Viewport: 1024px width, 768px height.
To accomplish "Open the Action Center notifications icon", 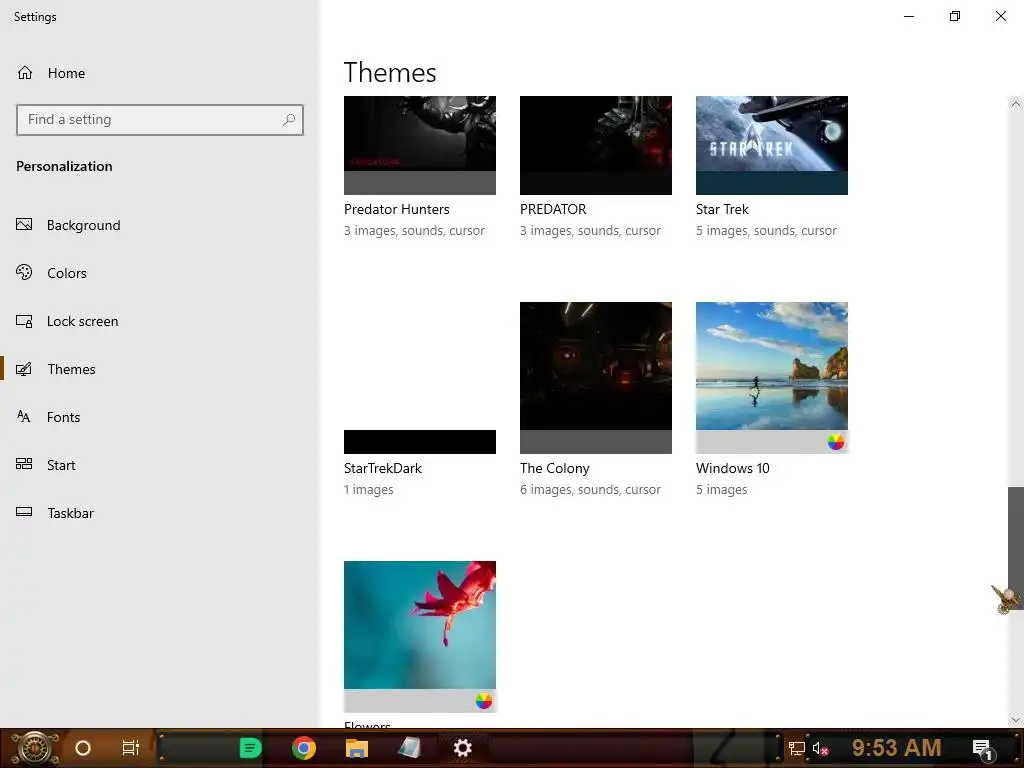I will click(x=983, y=749).
